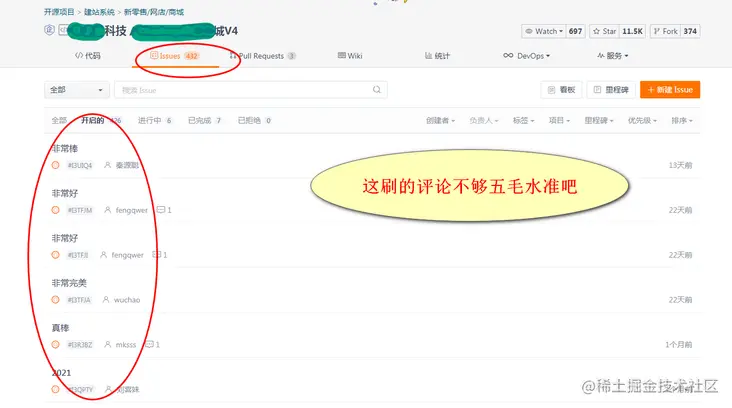Expand the 服务 menu
Image resolution: width=732 pixels, height=408 pixels.
tap(612, 56)
